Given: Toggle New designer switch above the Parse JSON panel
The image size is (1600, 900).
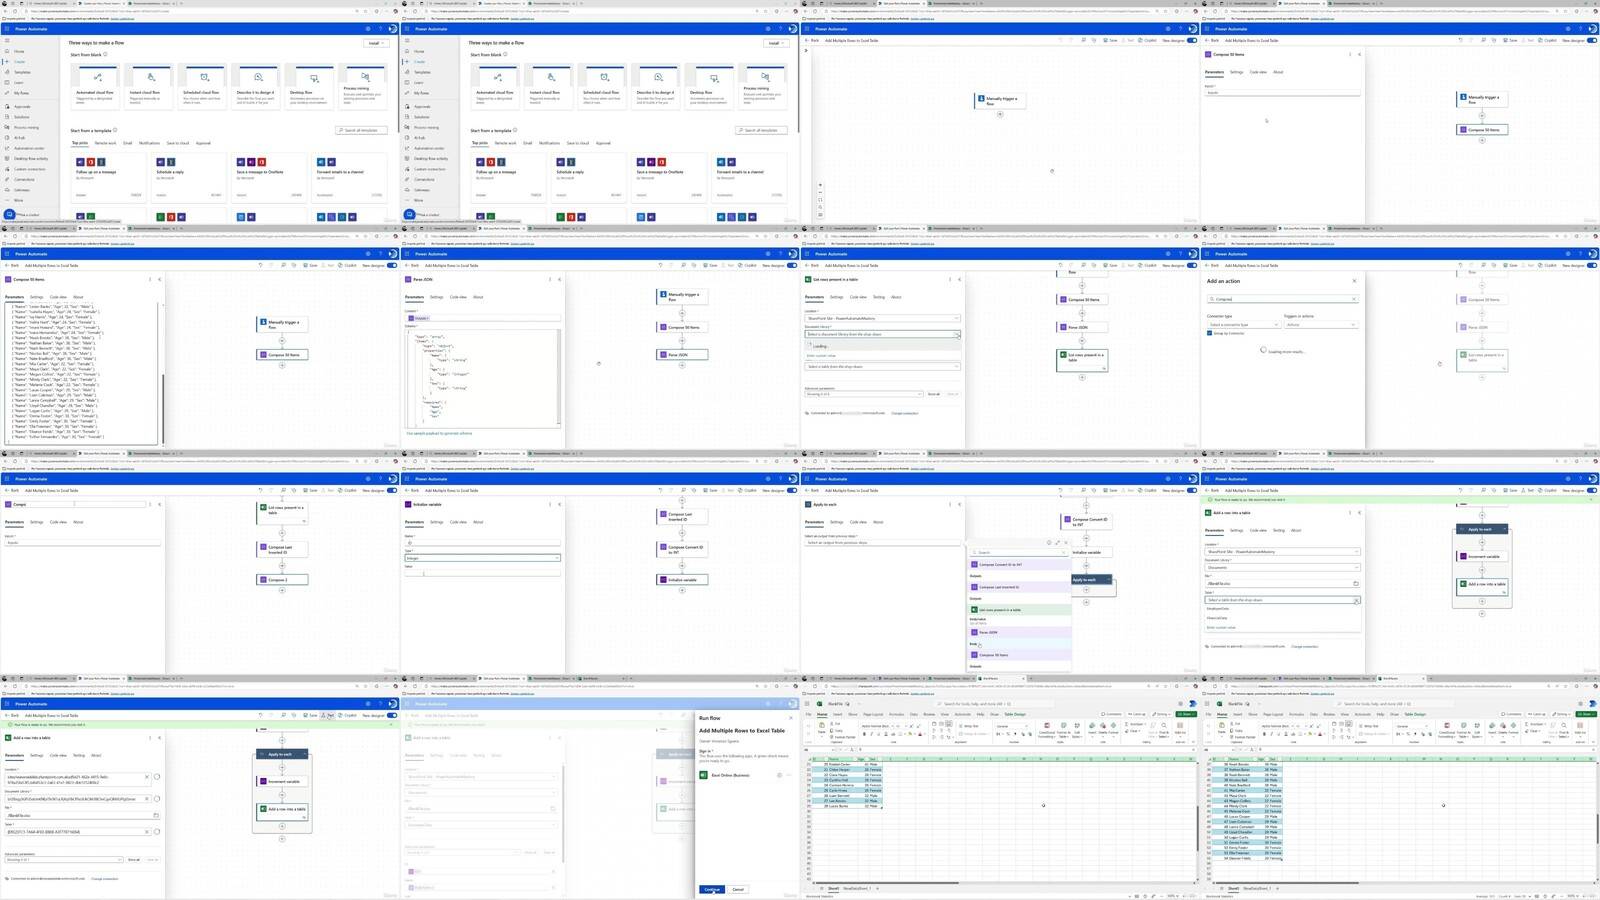Looking at the screenshot, I should click(x=792, y=265).
